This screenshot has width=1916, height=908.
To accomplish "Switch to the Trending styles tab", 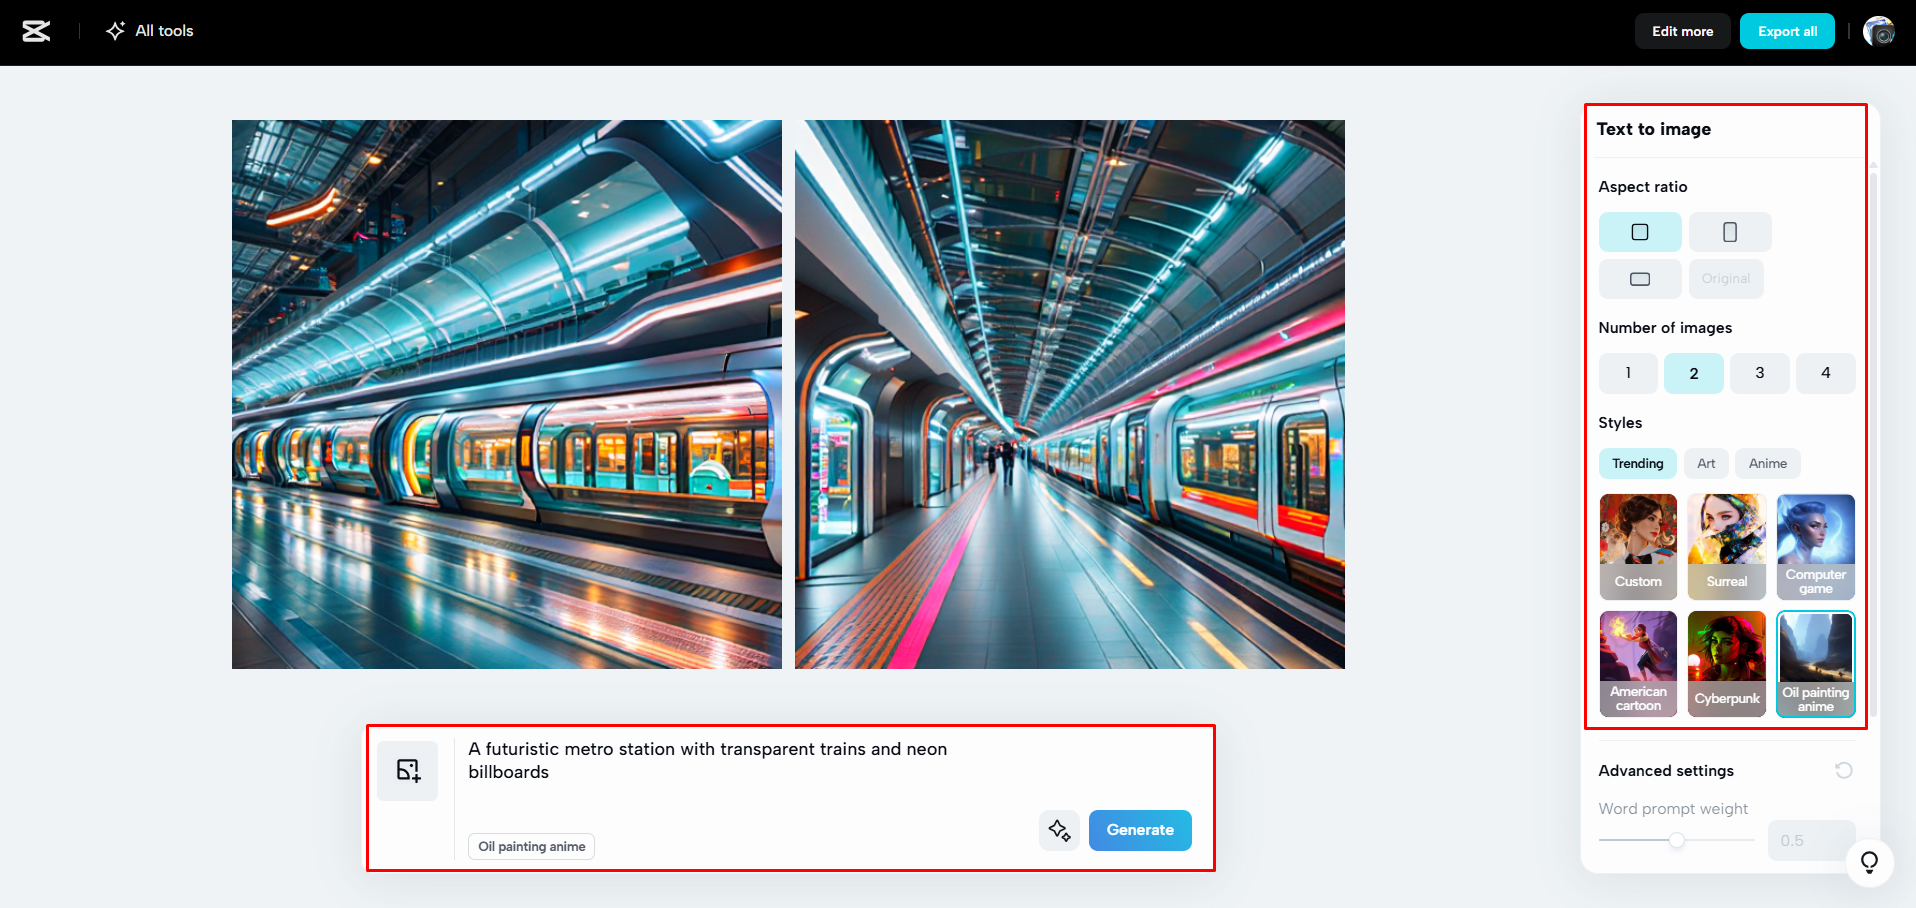I will click(x=1638, y=463).
